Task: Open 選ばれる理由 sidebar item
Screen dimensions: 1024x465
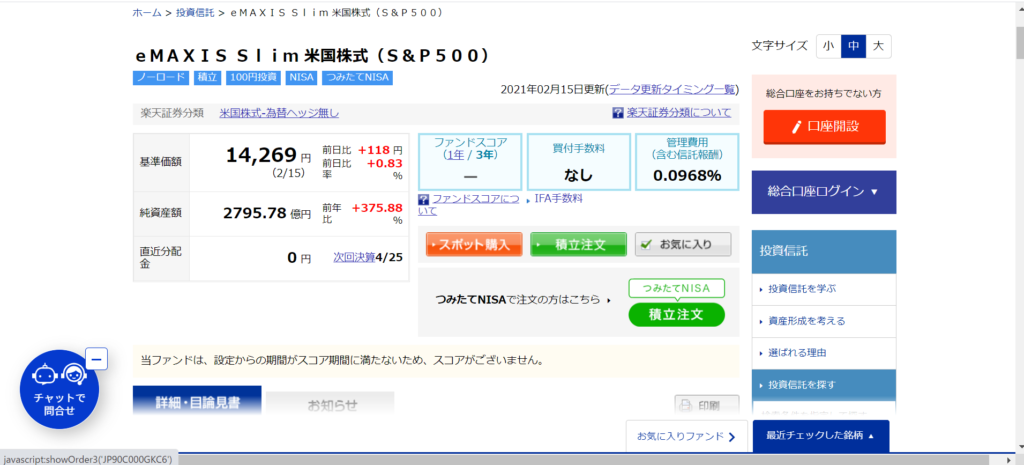Action: tap(824, 353)
